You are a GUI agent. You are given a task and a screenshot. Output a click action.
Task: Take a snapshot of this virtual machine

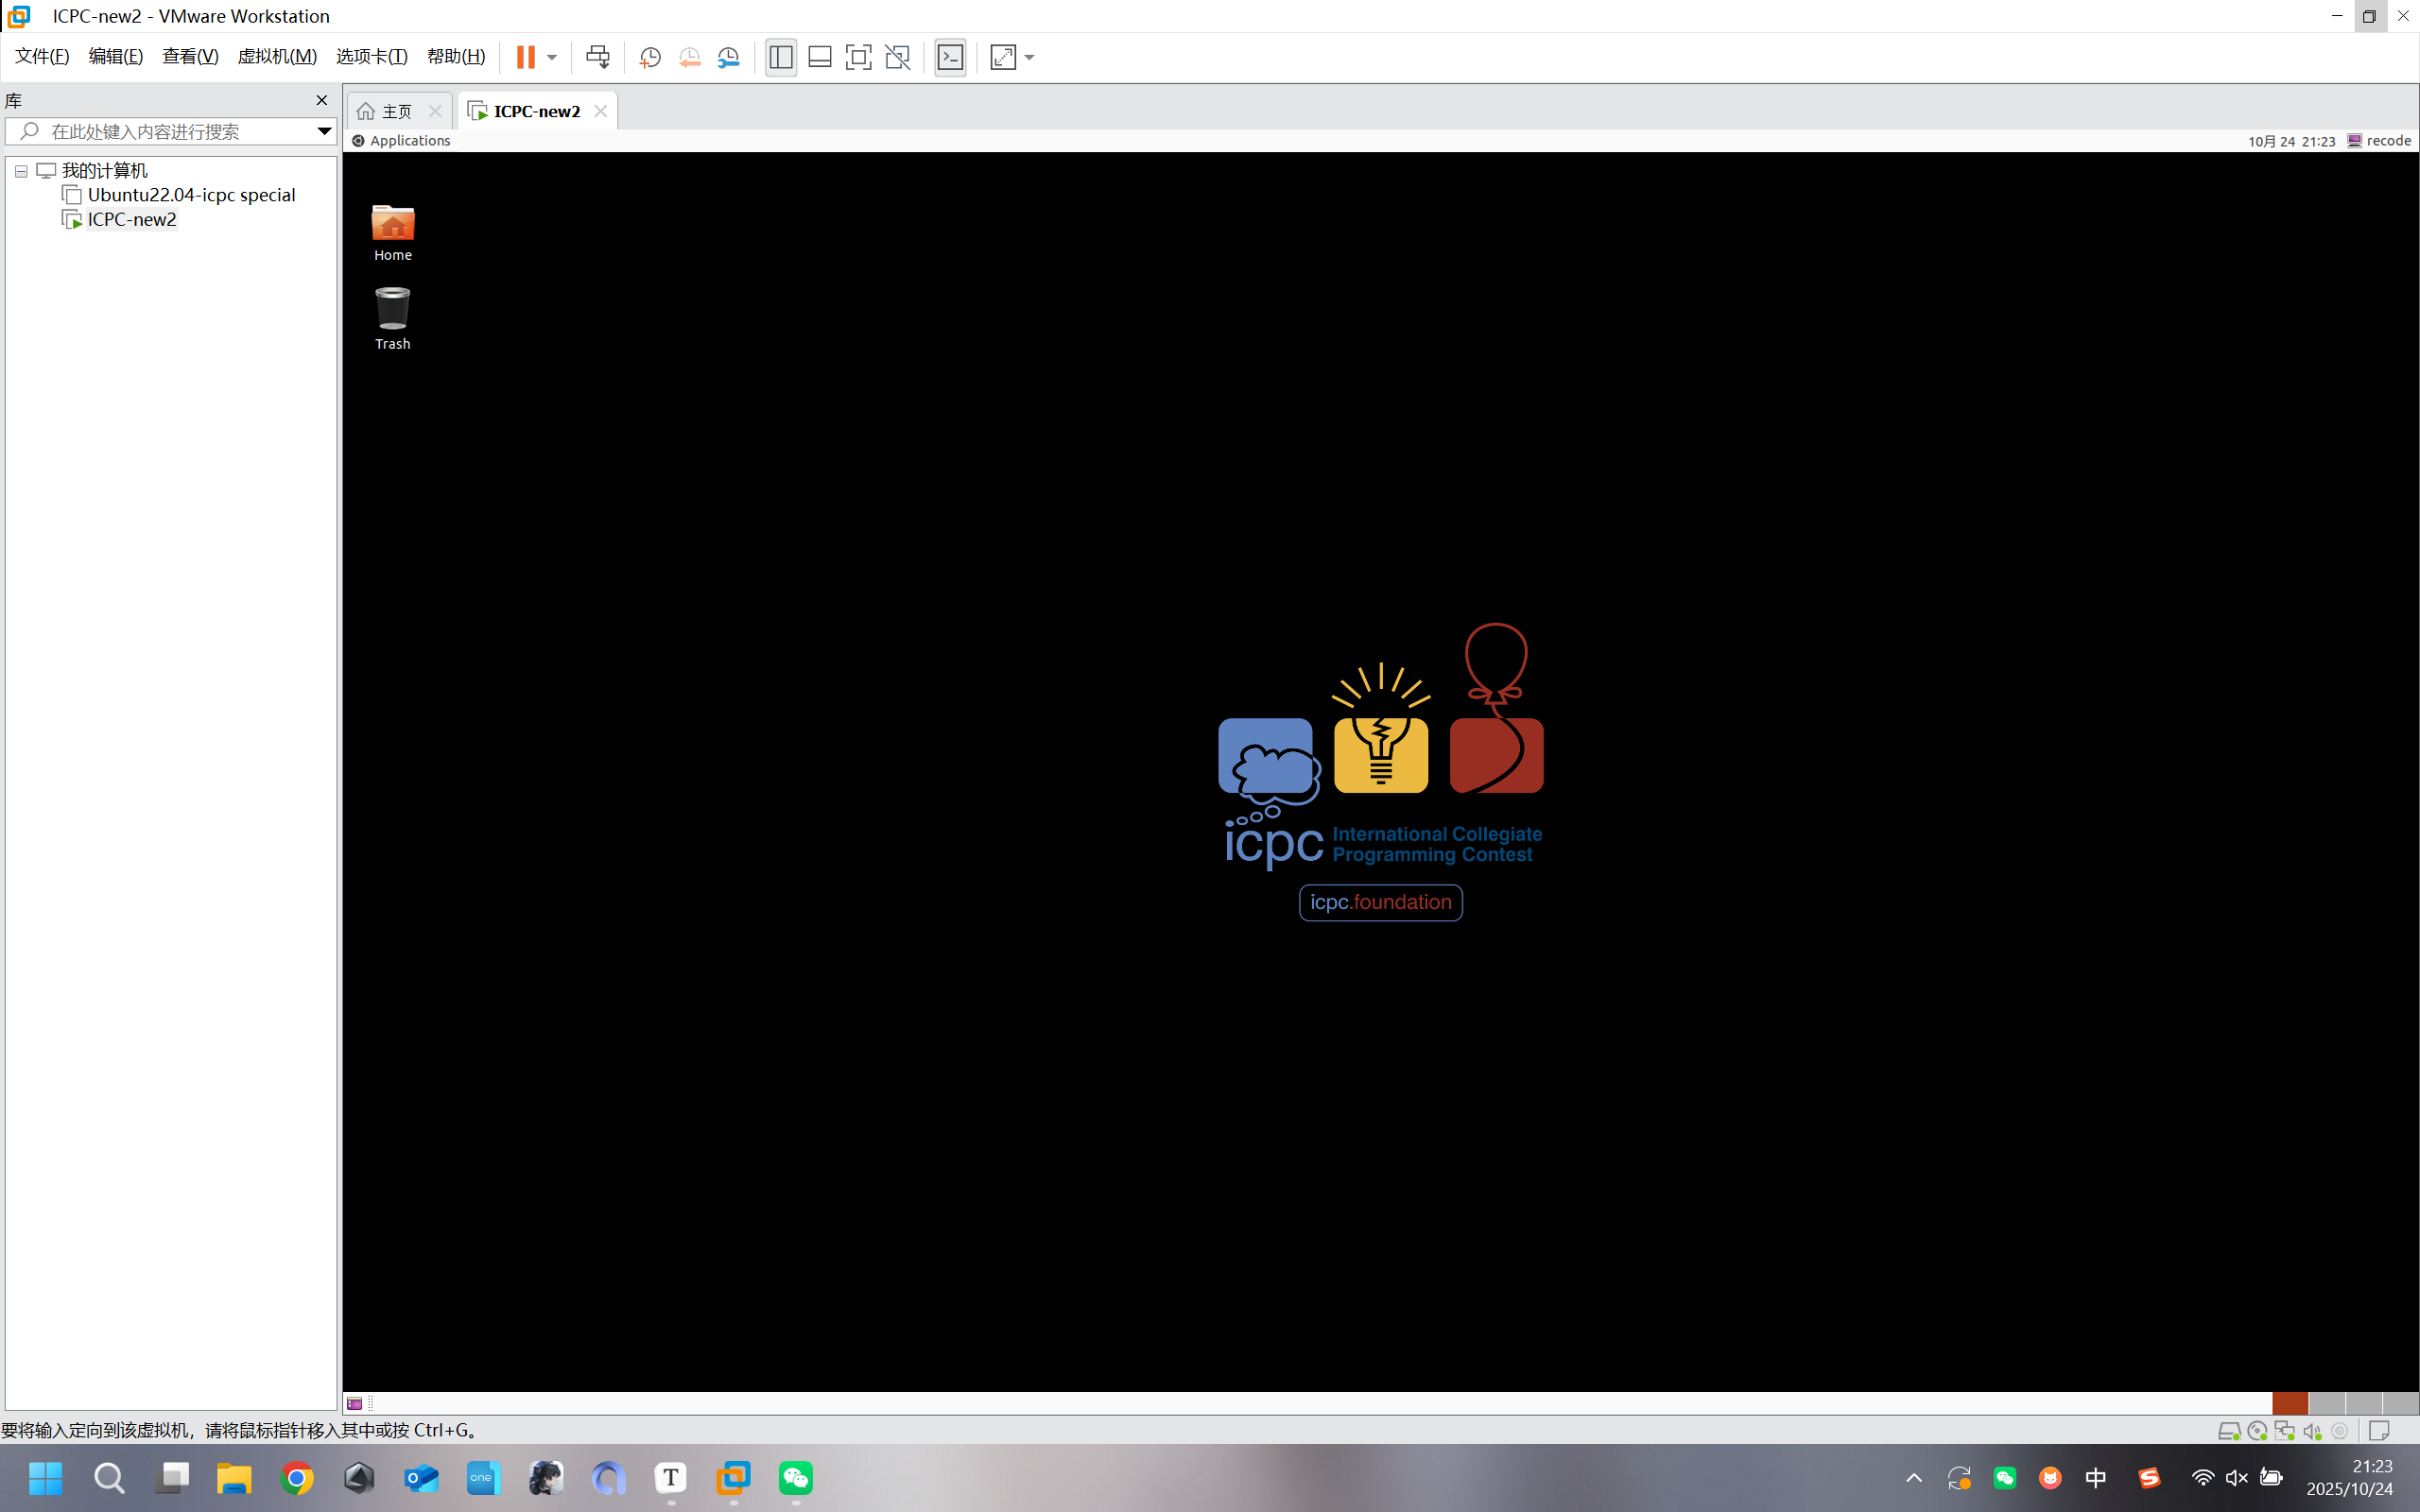[x=650, y=57]
